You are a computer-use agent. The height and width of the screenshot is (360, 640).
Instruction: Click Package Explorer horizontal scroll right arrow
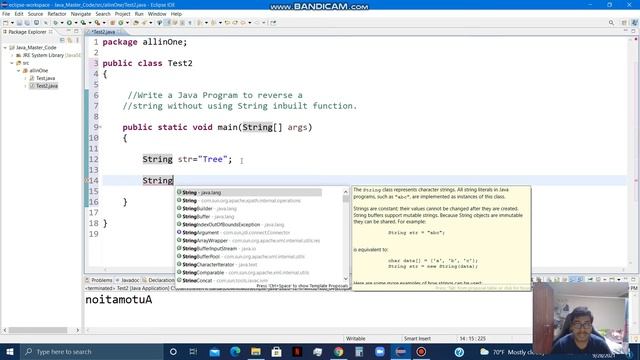point(78,330)
